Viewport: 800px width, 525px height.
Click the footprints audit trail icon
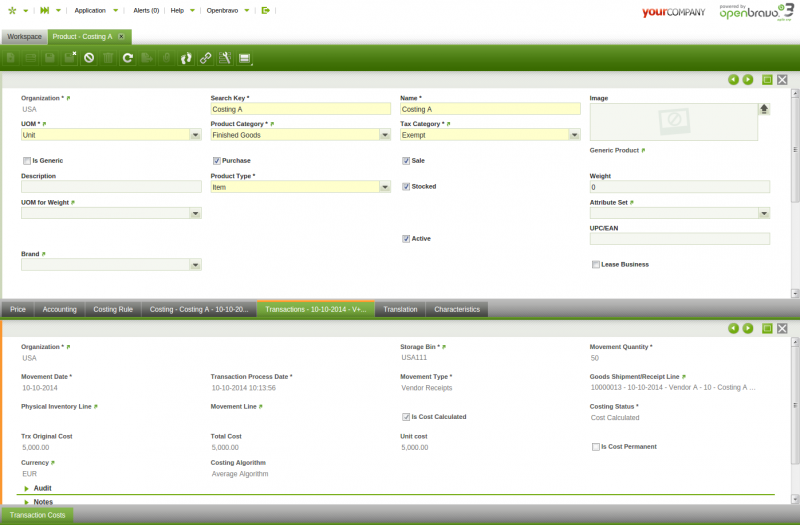point(186,58)
